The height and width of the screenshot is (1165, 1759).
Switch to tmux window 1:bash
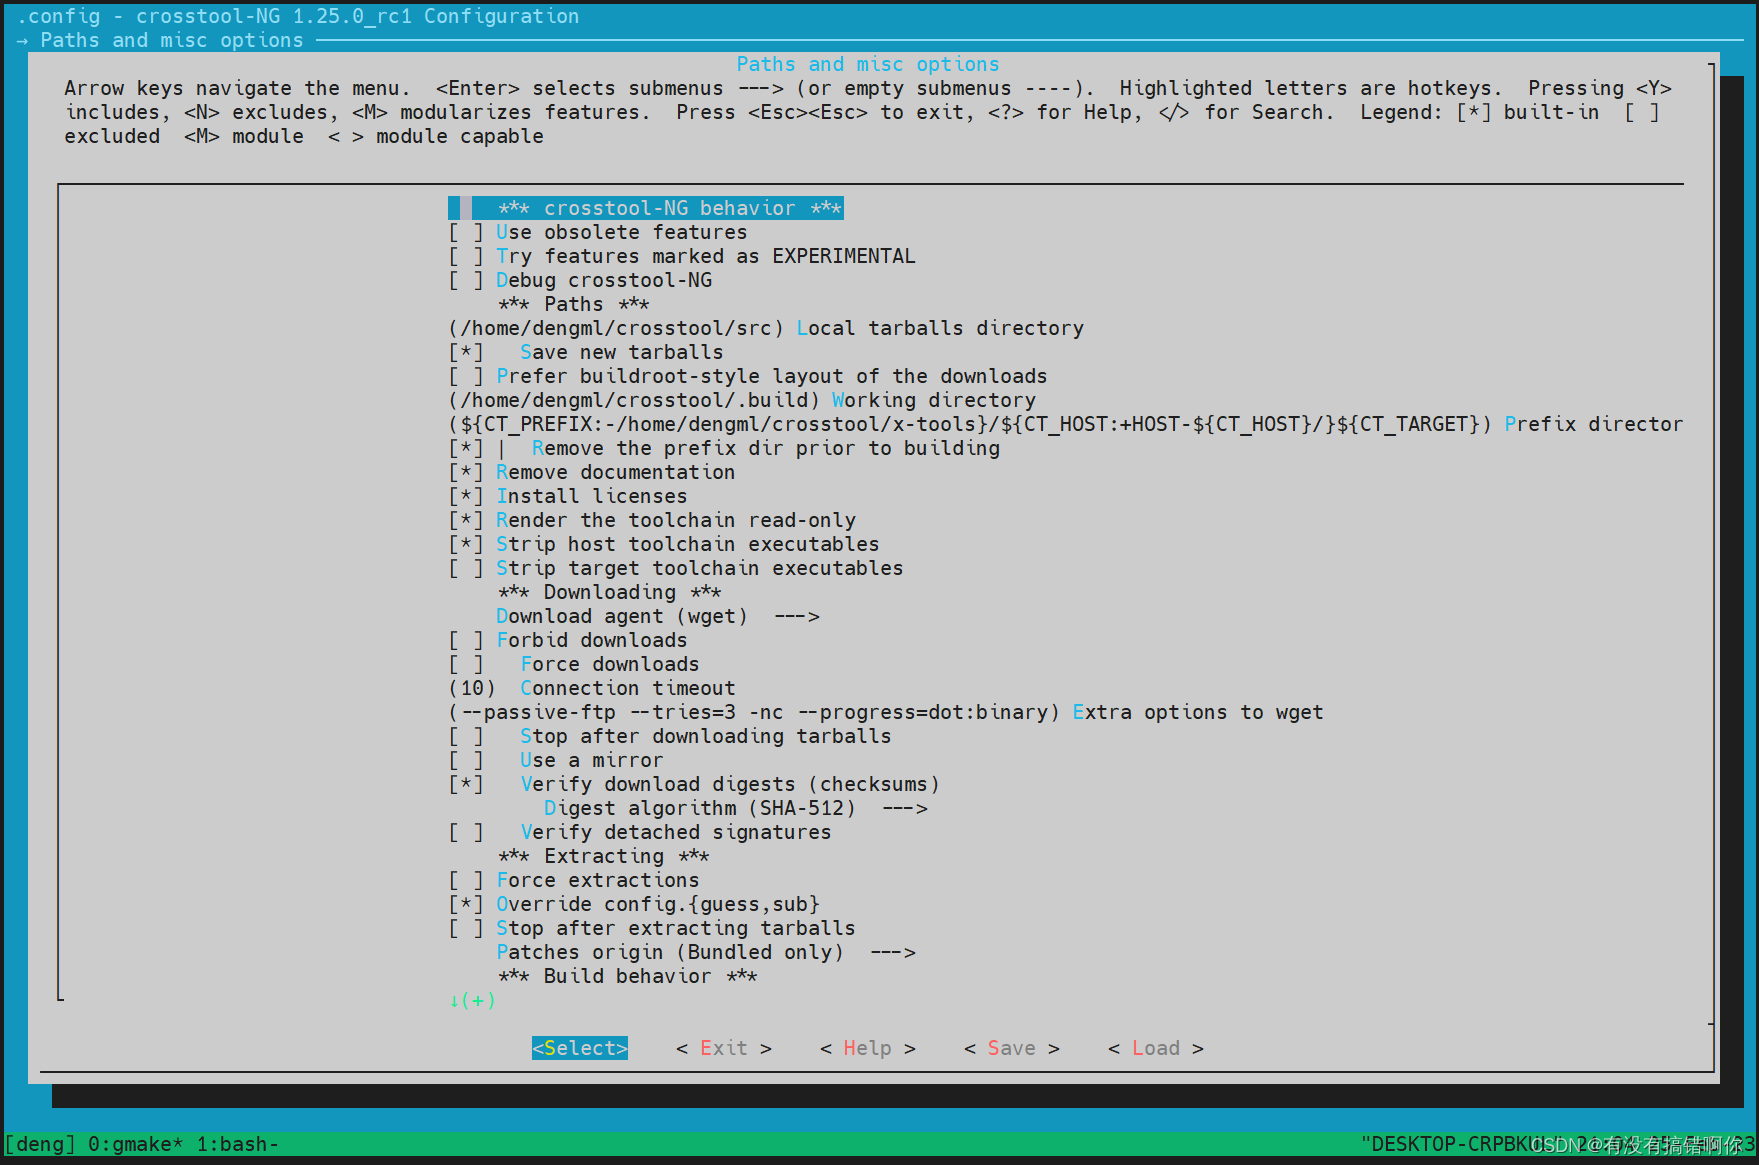pyautogui.click(x=238, y=1144)
